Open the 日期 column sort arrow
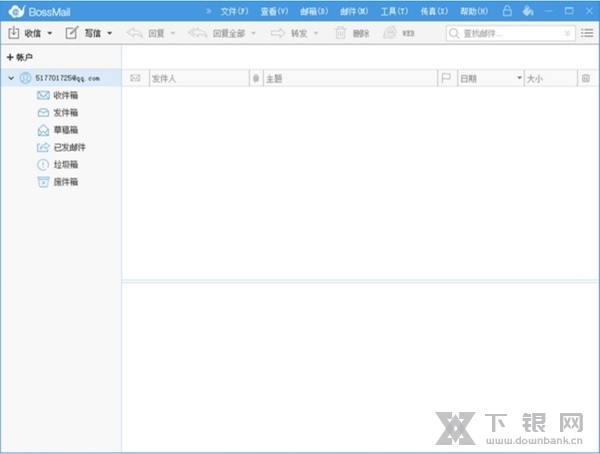600x454 pixels. tap(519, 78)
